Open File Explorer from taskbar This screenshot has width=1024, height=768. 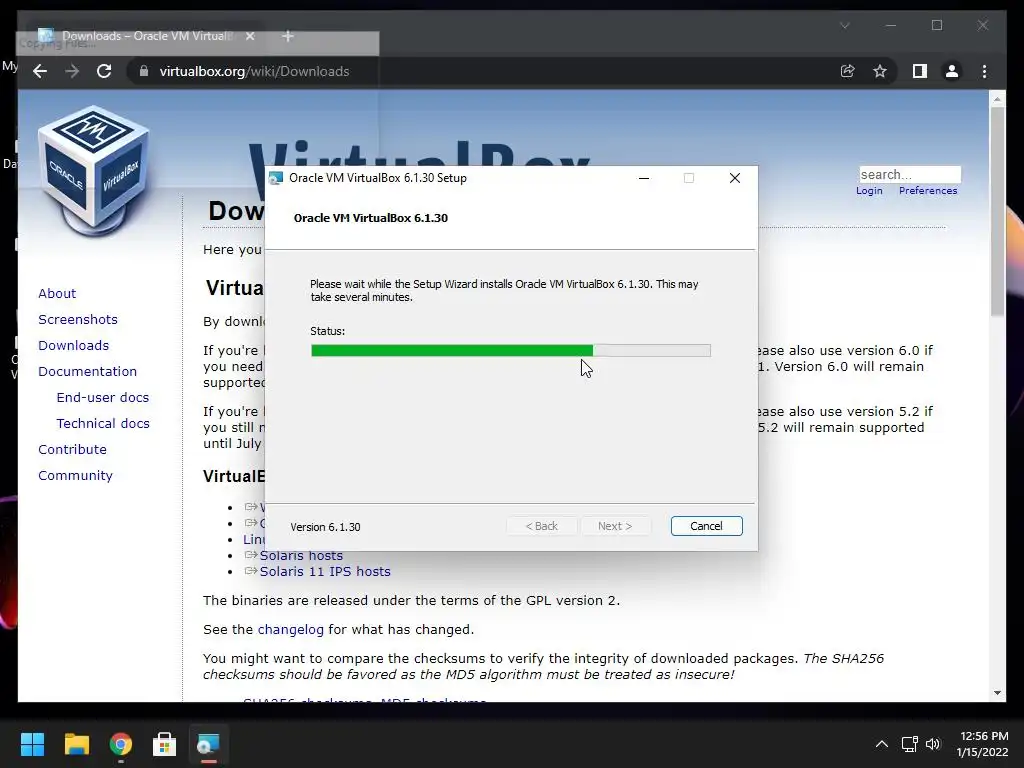76,744
